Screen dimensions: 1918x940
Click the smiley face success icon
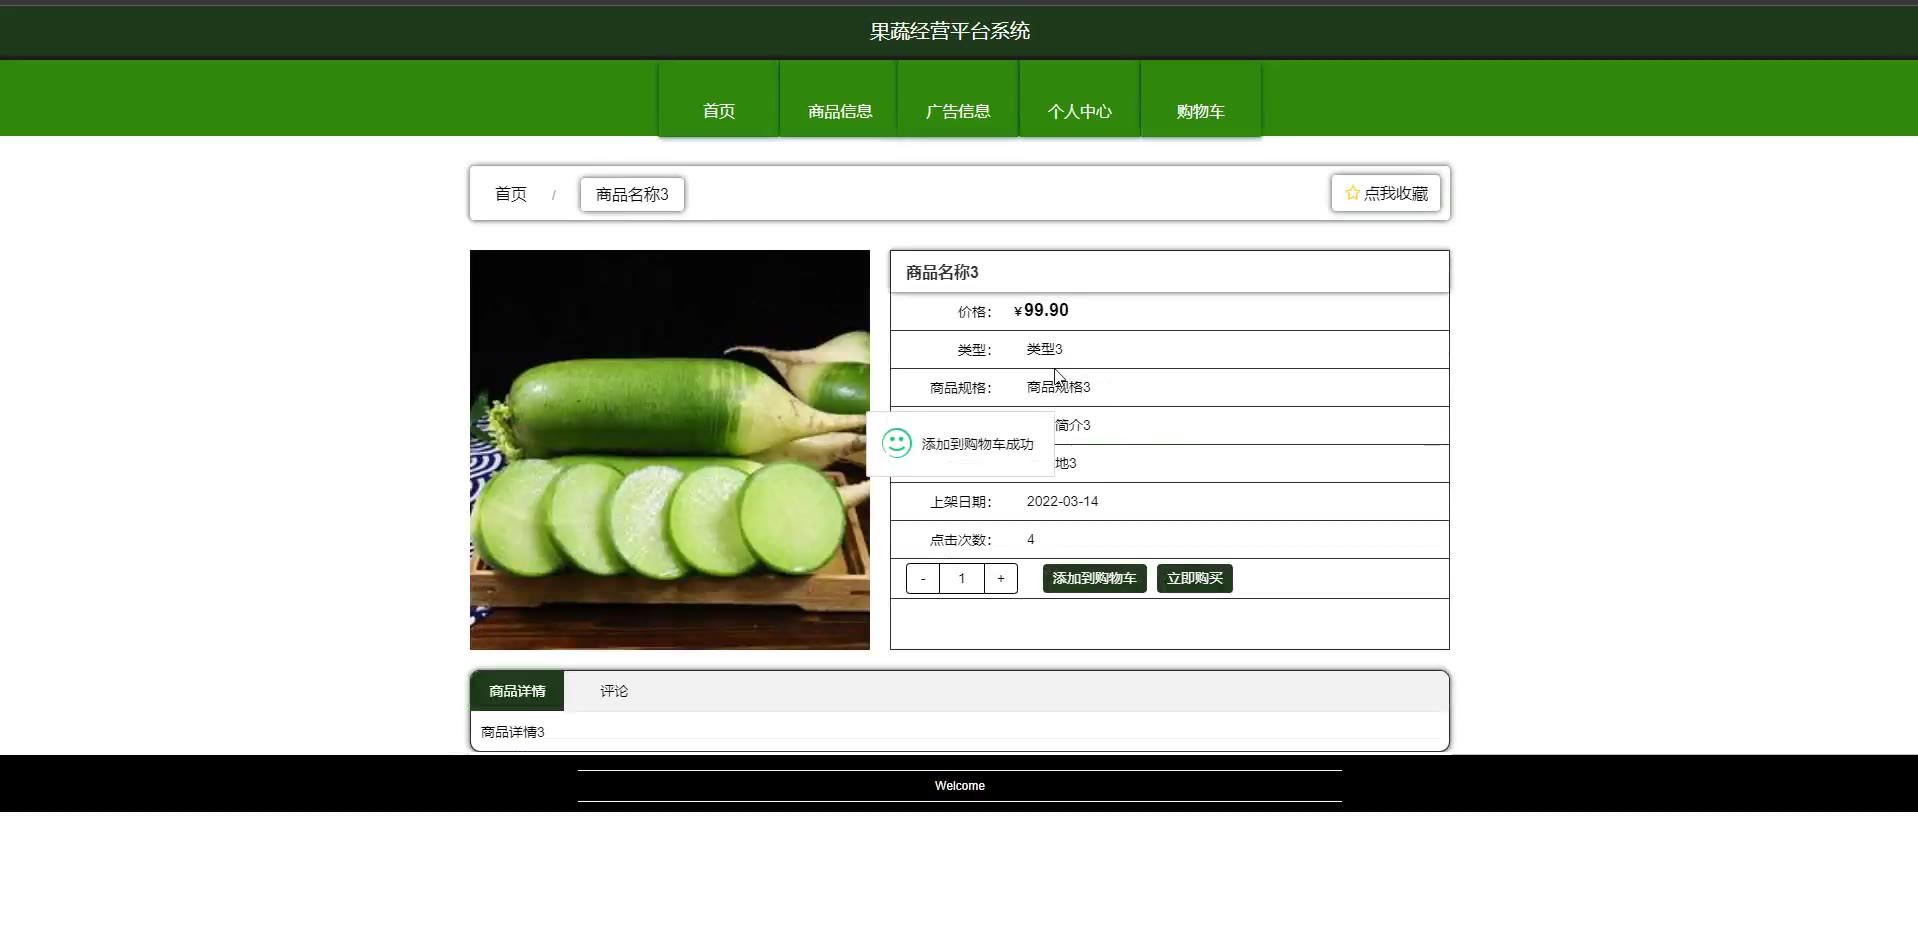click(x=896, y=443)
